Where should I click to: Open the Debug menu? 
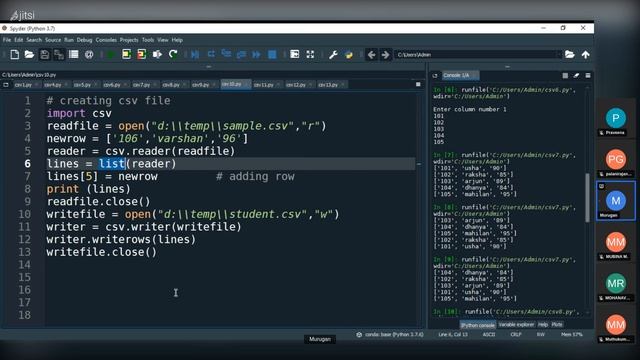click(x=84, y=40)
